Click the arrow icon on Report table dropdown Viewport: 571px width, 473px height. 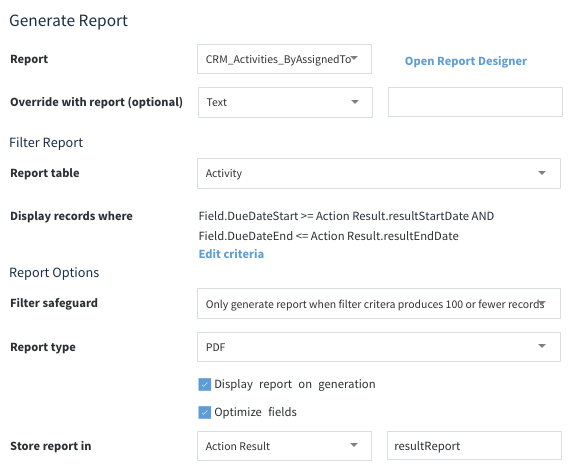click(x=542, y=173)
